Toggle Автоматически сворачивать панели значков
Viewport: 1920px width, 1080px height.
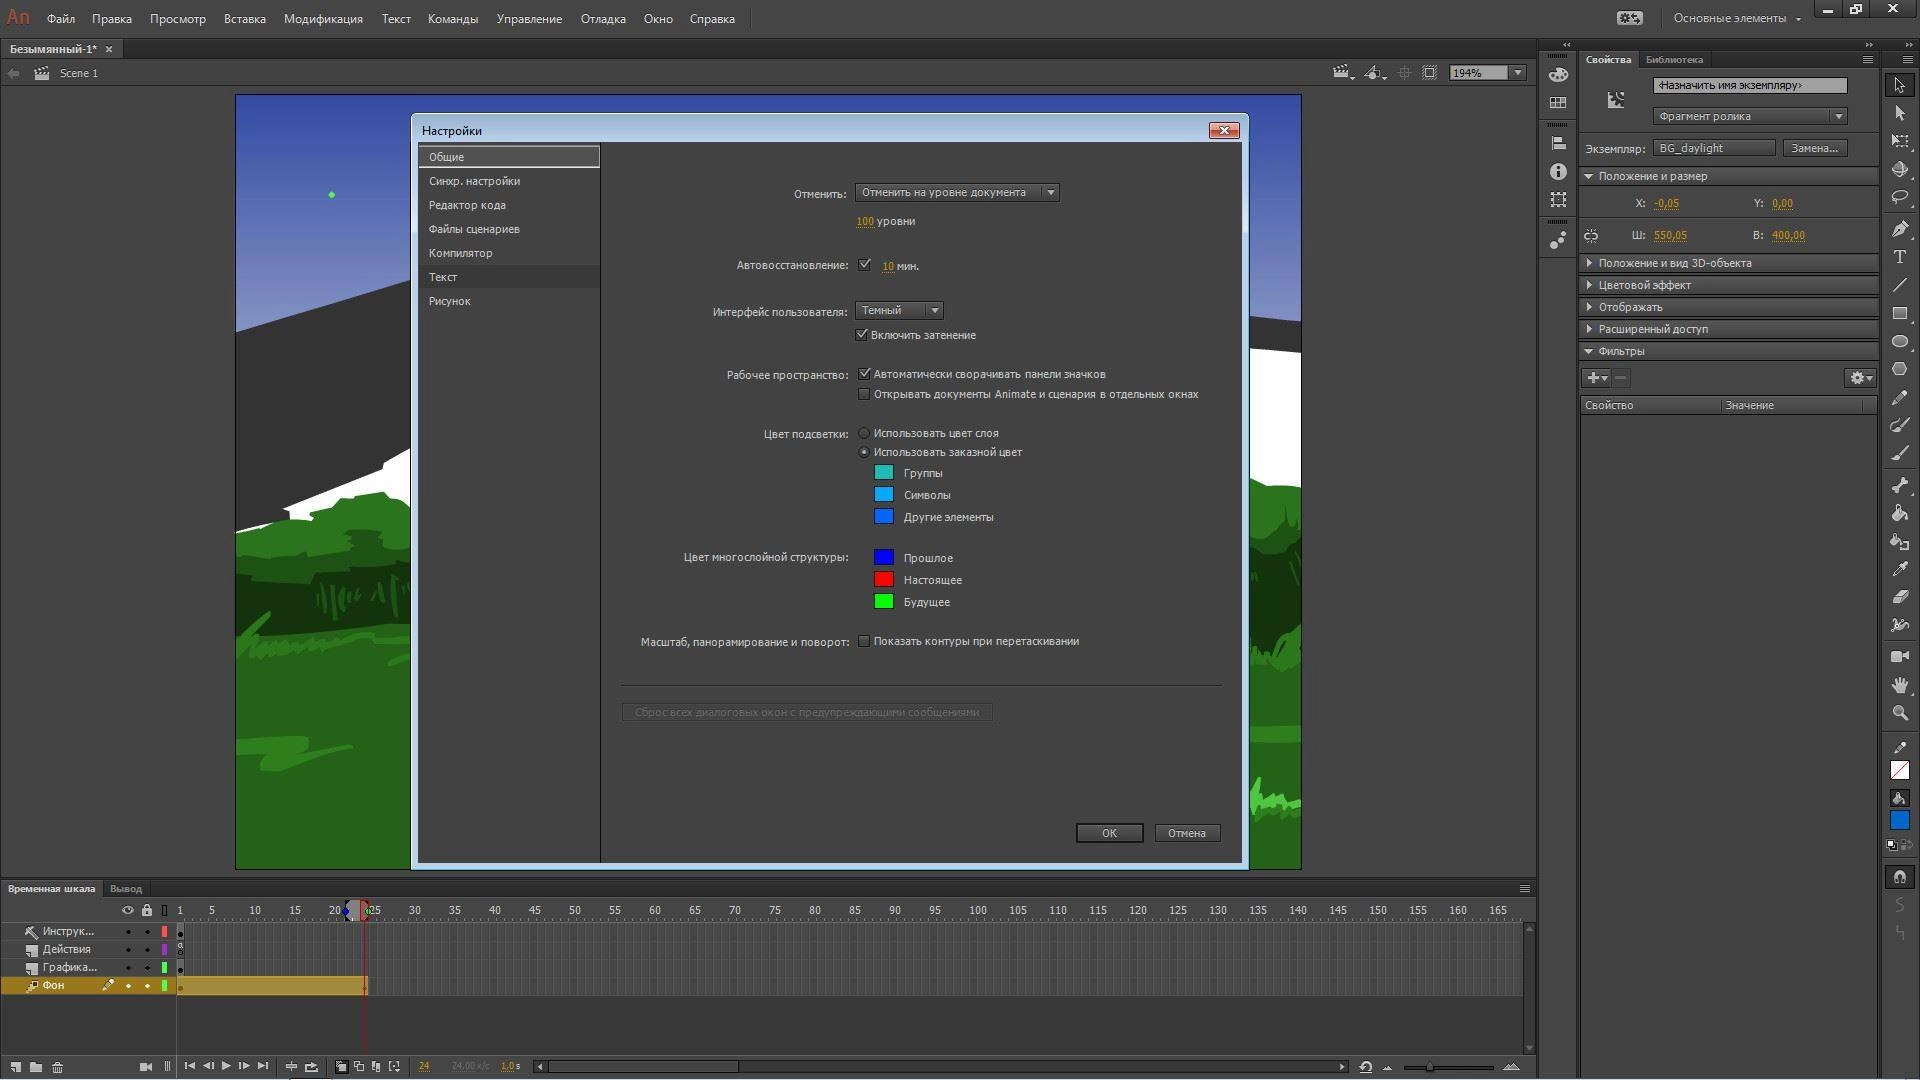pos(865,374)
